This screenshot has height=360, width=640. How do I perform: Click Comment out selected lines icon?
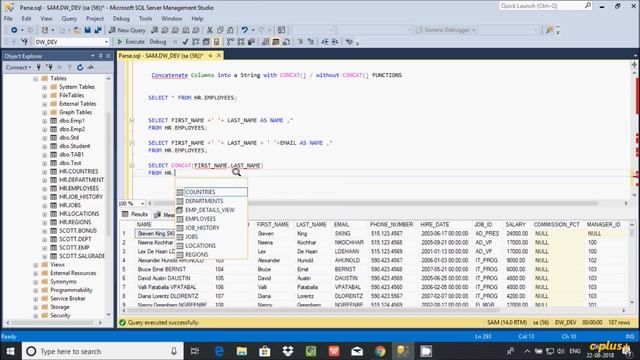click(300, 42)
